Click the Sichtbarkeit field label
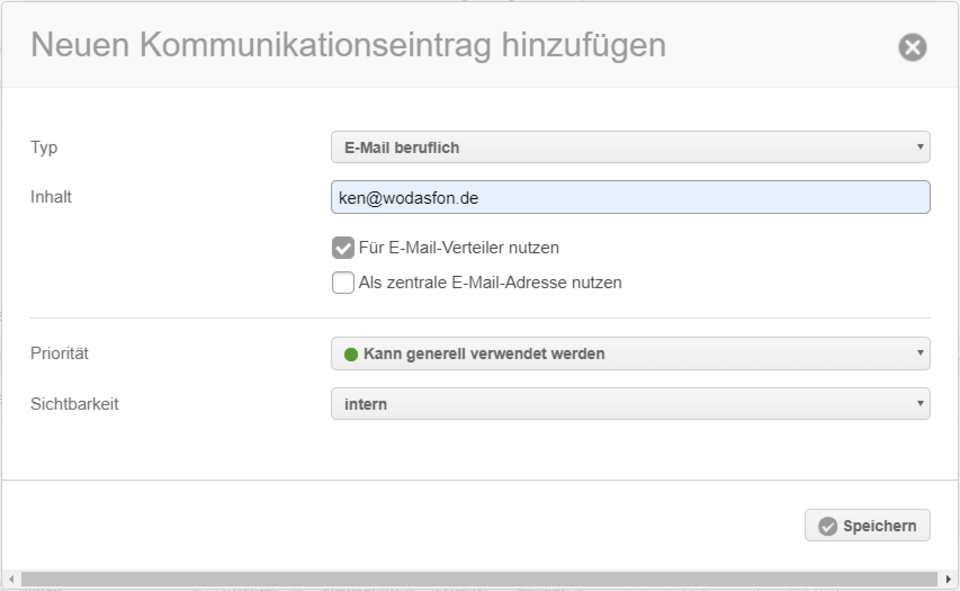The width and height of the screenshot is (960, 591). [75, 404]
